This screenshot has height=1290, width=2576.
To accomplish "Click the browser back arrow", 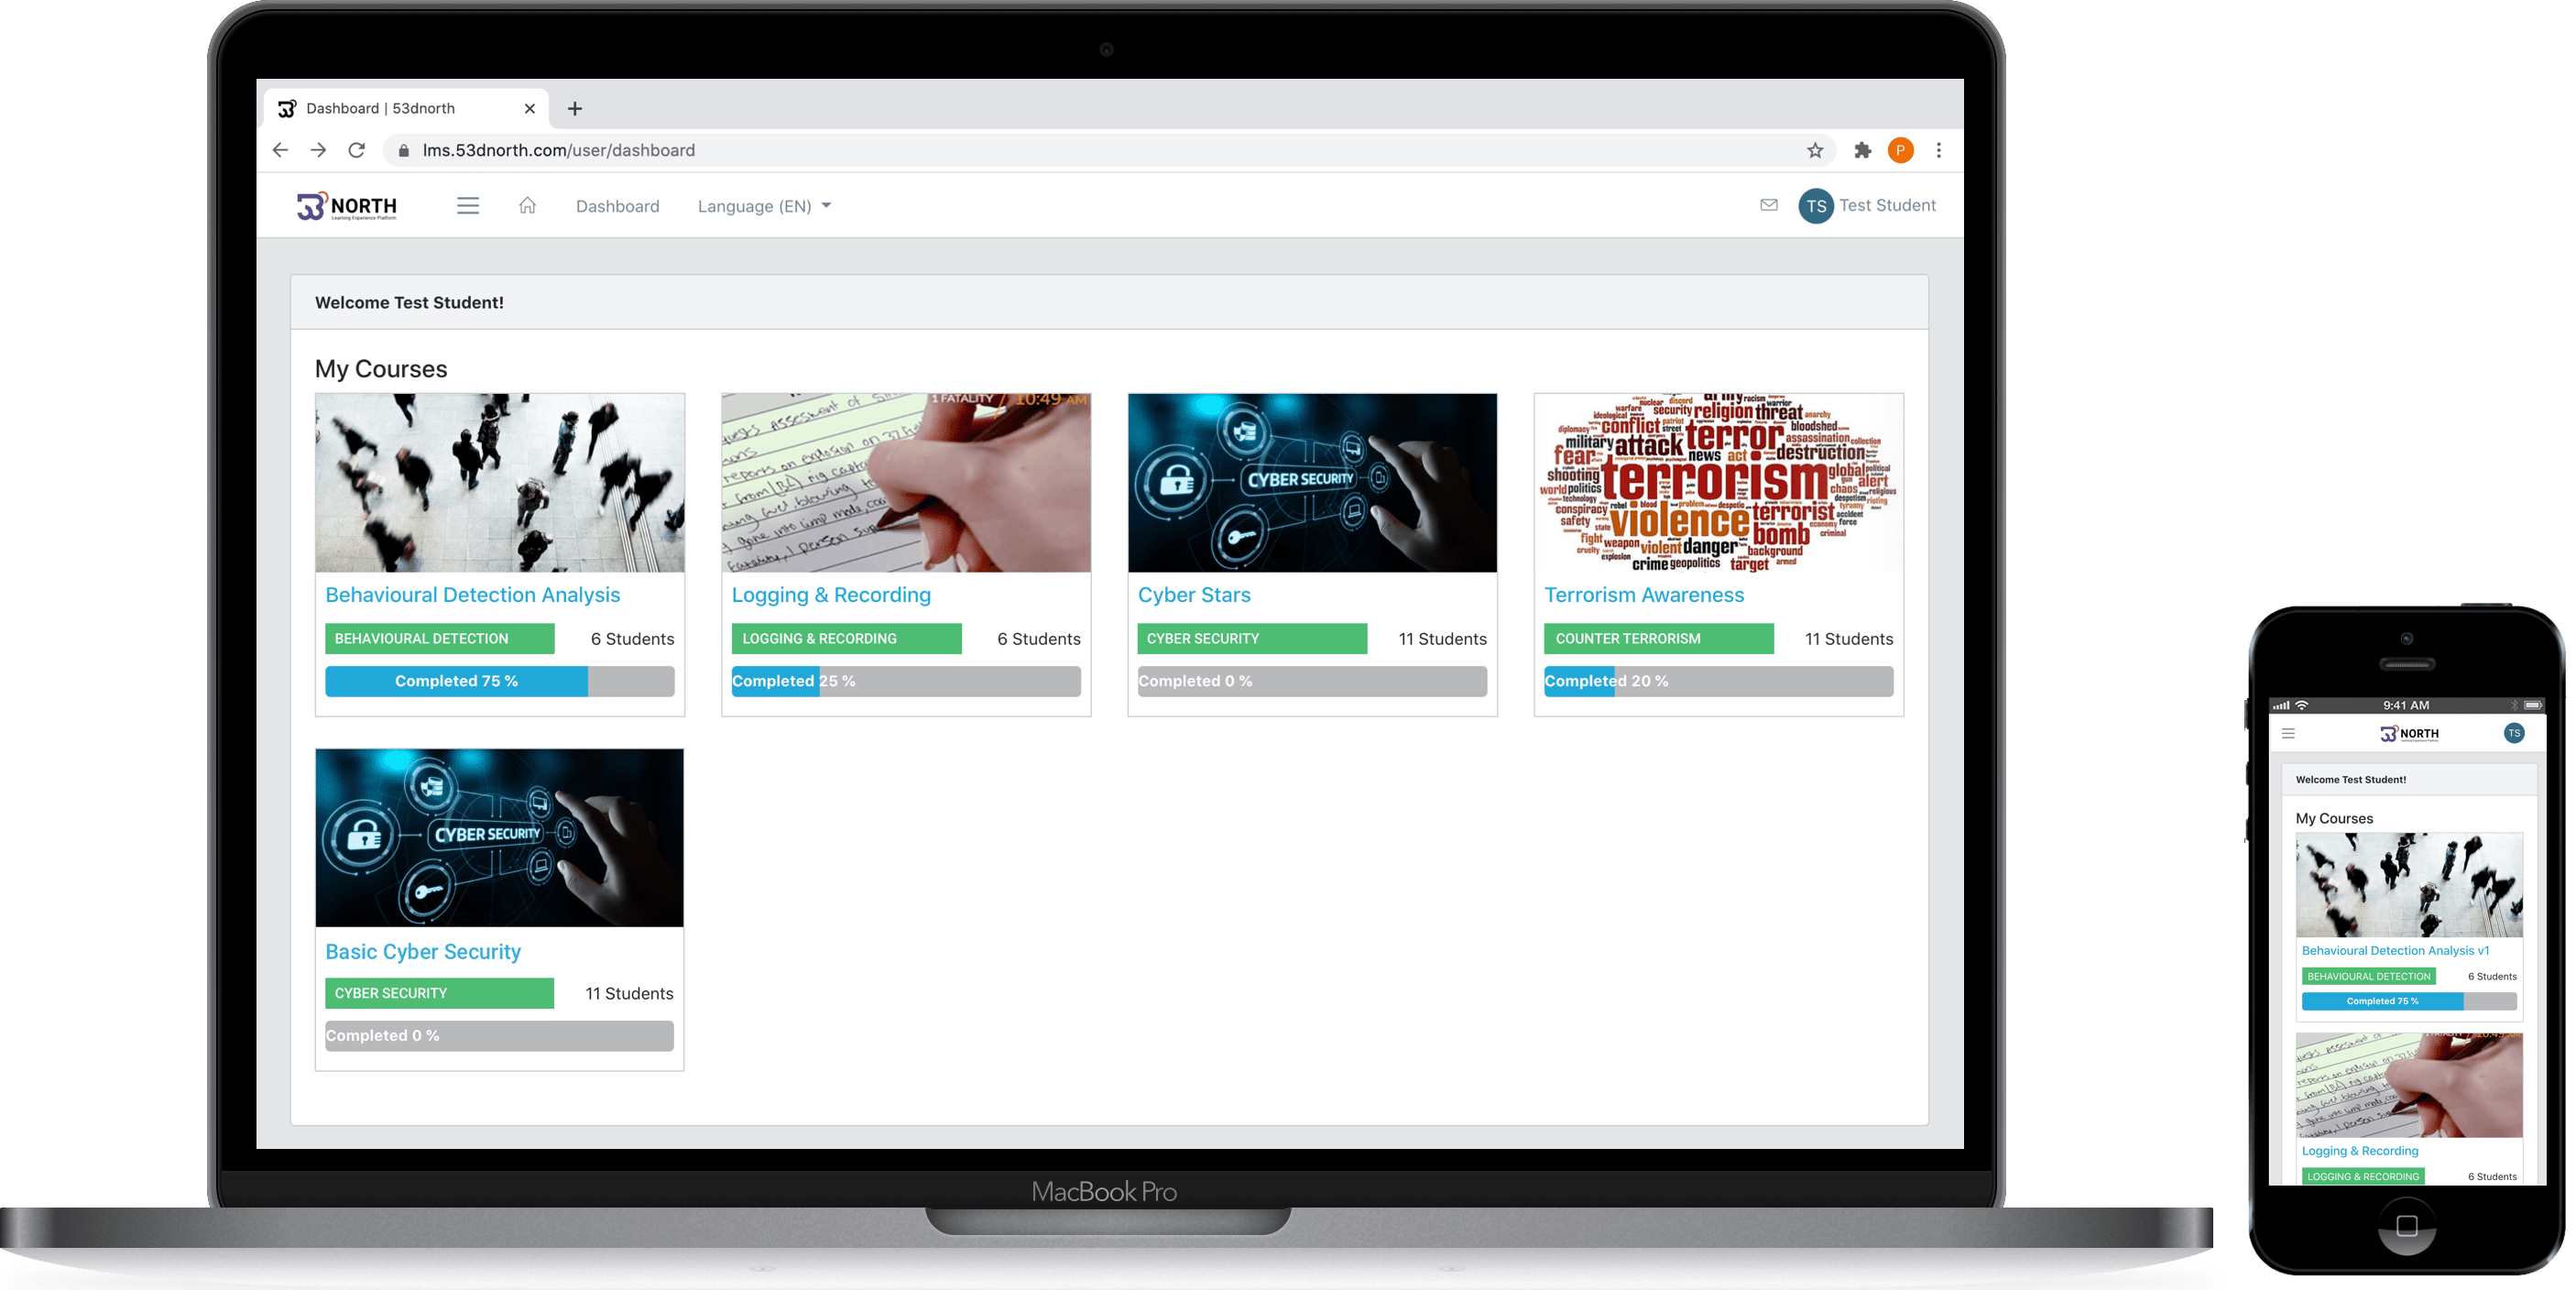I will [x=280, y=150].
